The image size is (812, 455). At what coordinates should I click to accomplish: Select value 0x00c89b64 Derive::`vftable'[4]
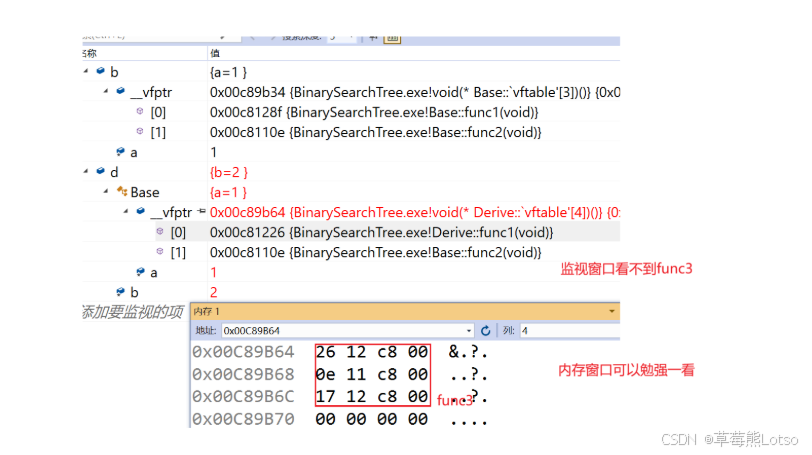(415, 213)
